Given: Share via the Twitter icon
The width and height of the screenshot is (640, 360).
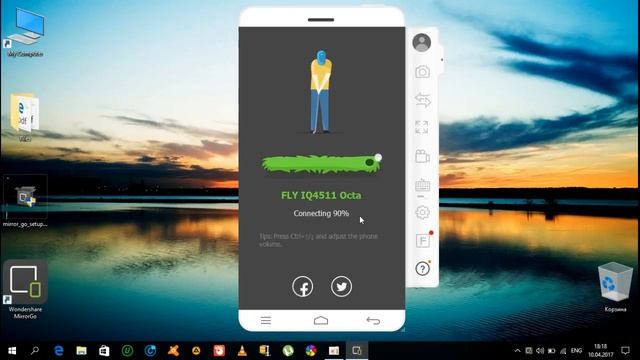Looking at the screenshot, I should pyautogui.click(x=341, y=287).
